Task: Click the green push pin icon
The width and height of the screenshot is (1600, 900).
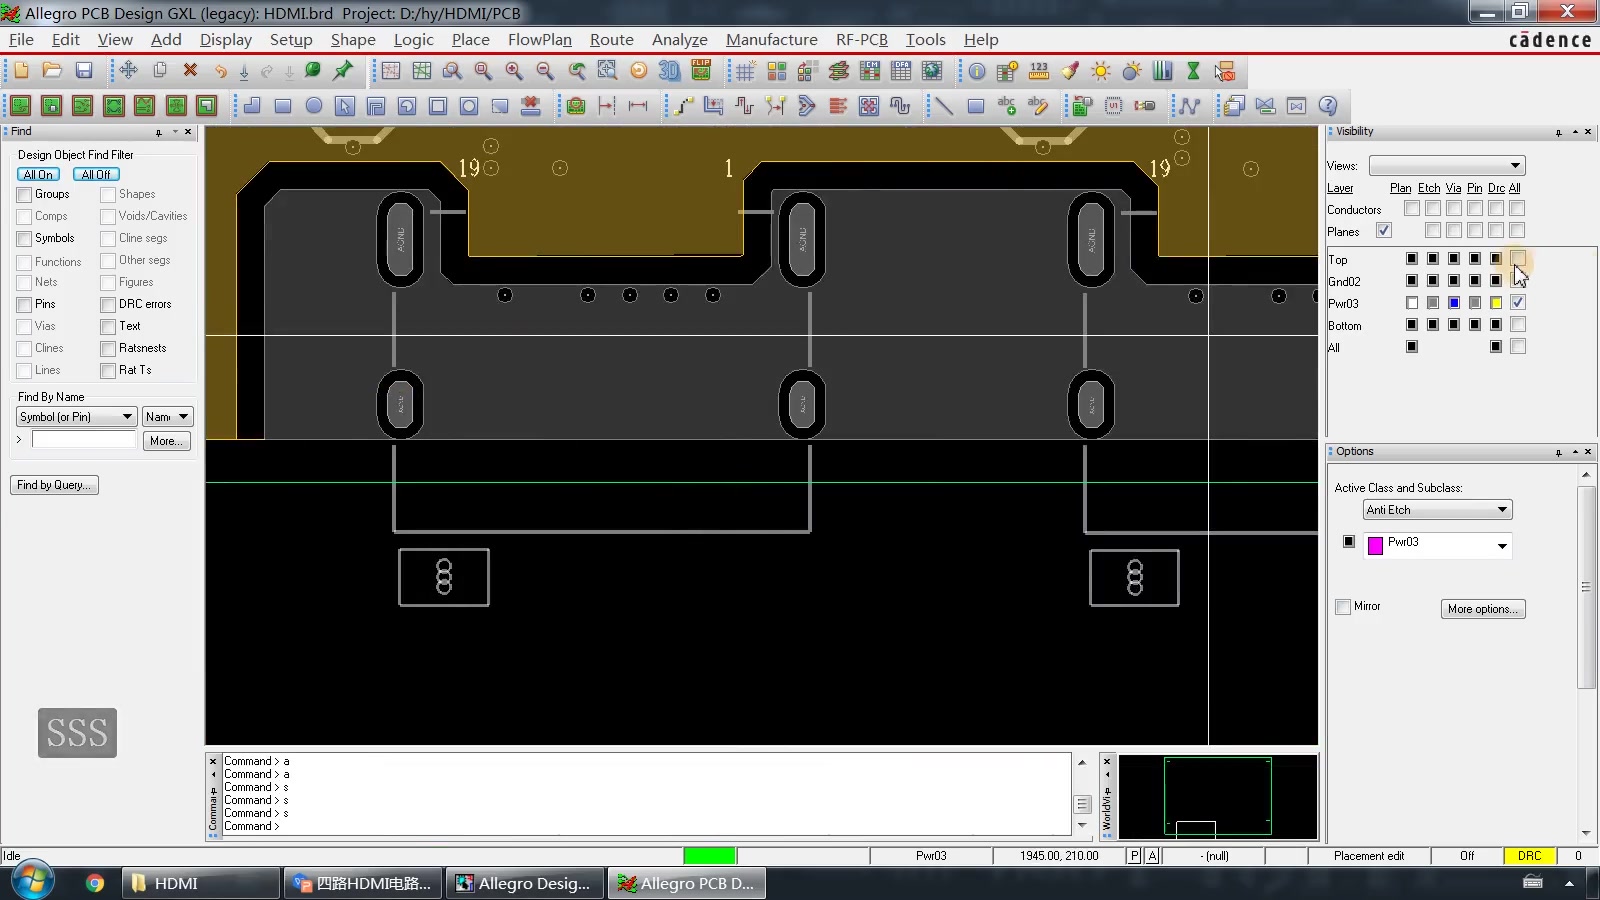Action: [343, 71]
